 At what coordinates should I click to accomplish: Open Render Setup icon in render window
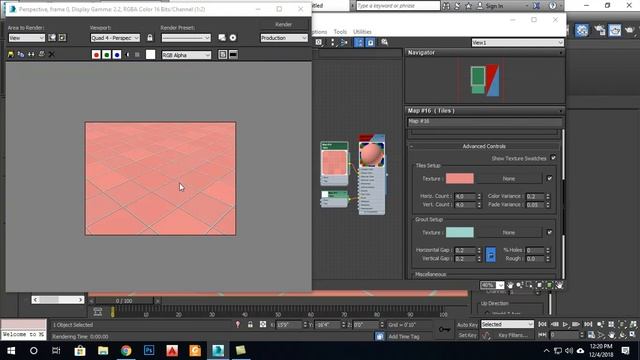[222, 38]
